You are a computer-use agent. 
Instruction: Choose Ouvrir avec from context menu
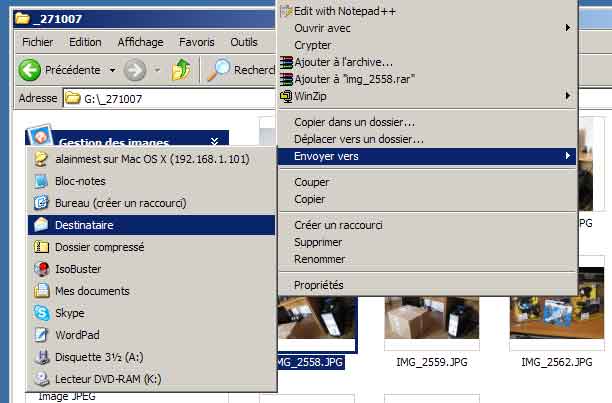point(427,28)
